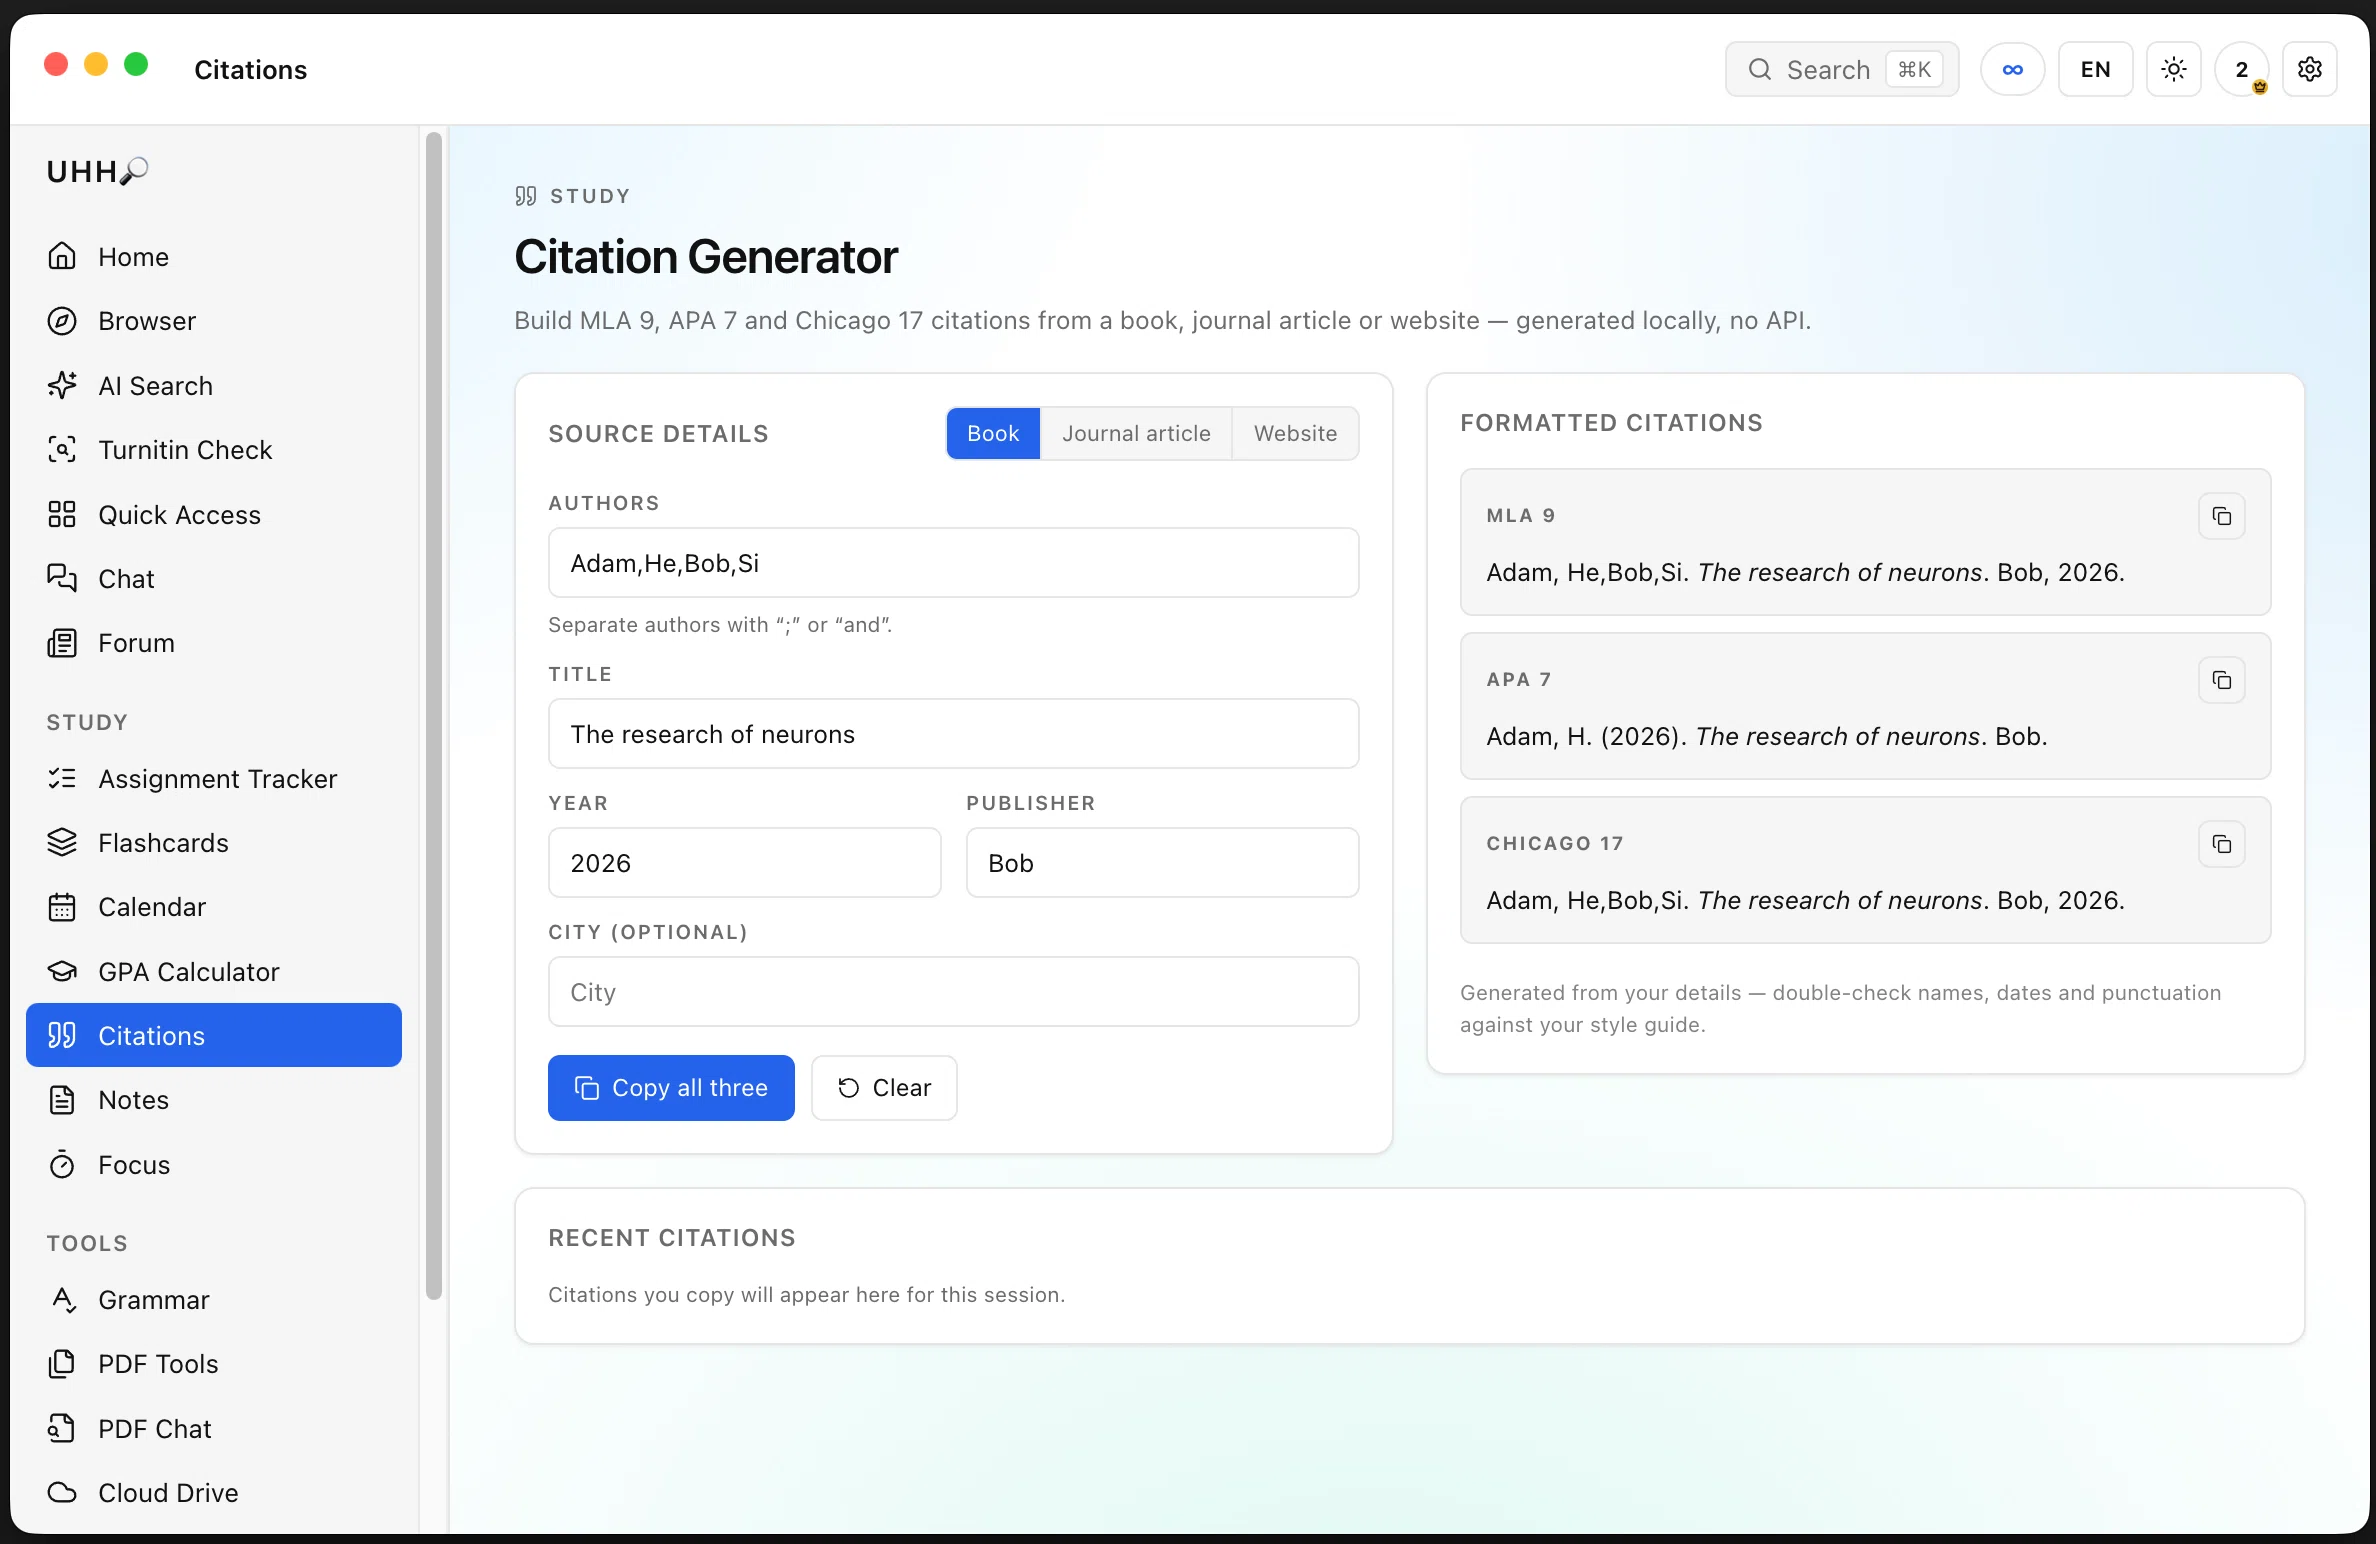Open the Notes section
The height and width of the screenshot is (1544, 2376).
(x=214, y=1100)
